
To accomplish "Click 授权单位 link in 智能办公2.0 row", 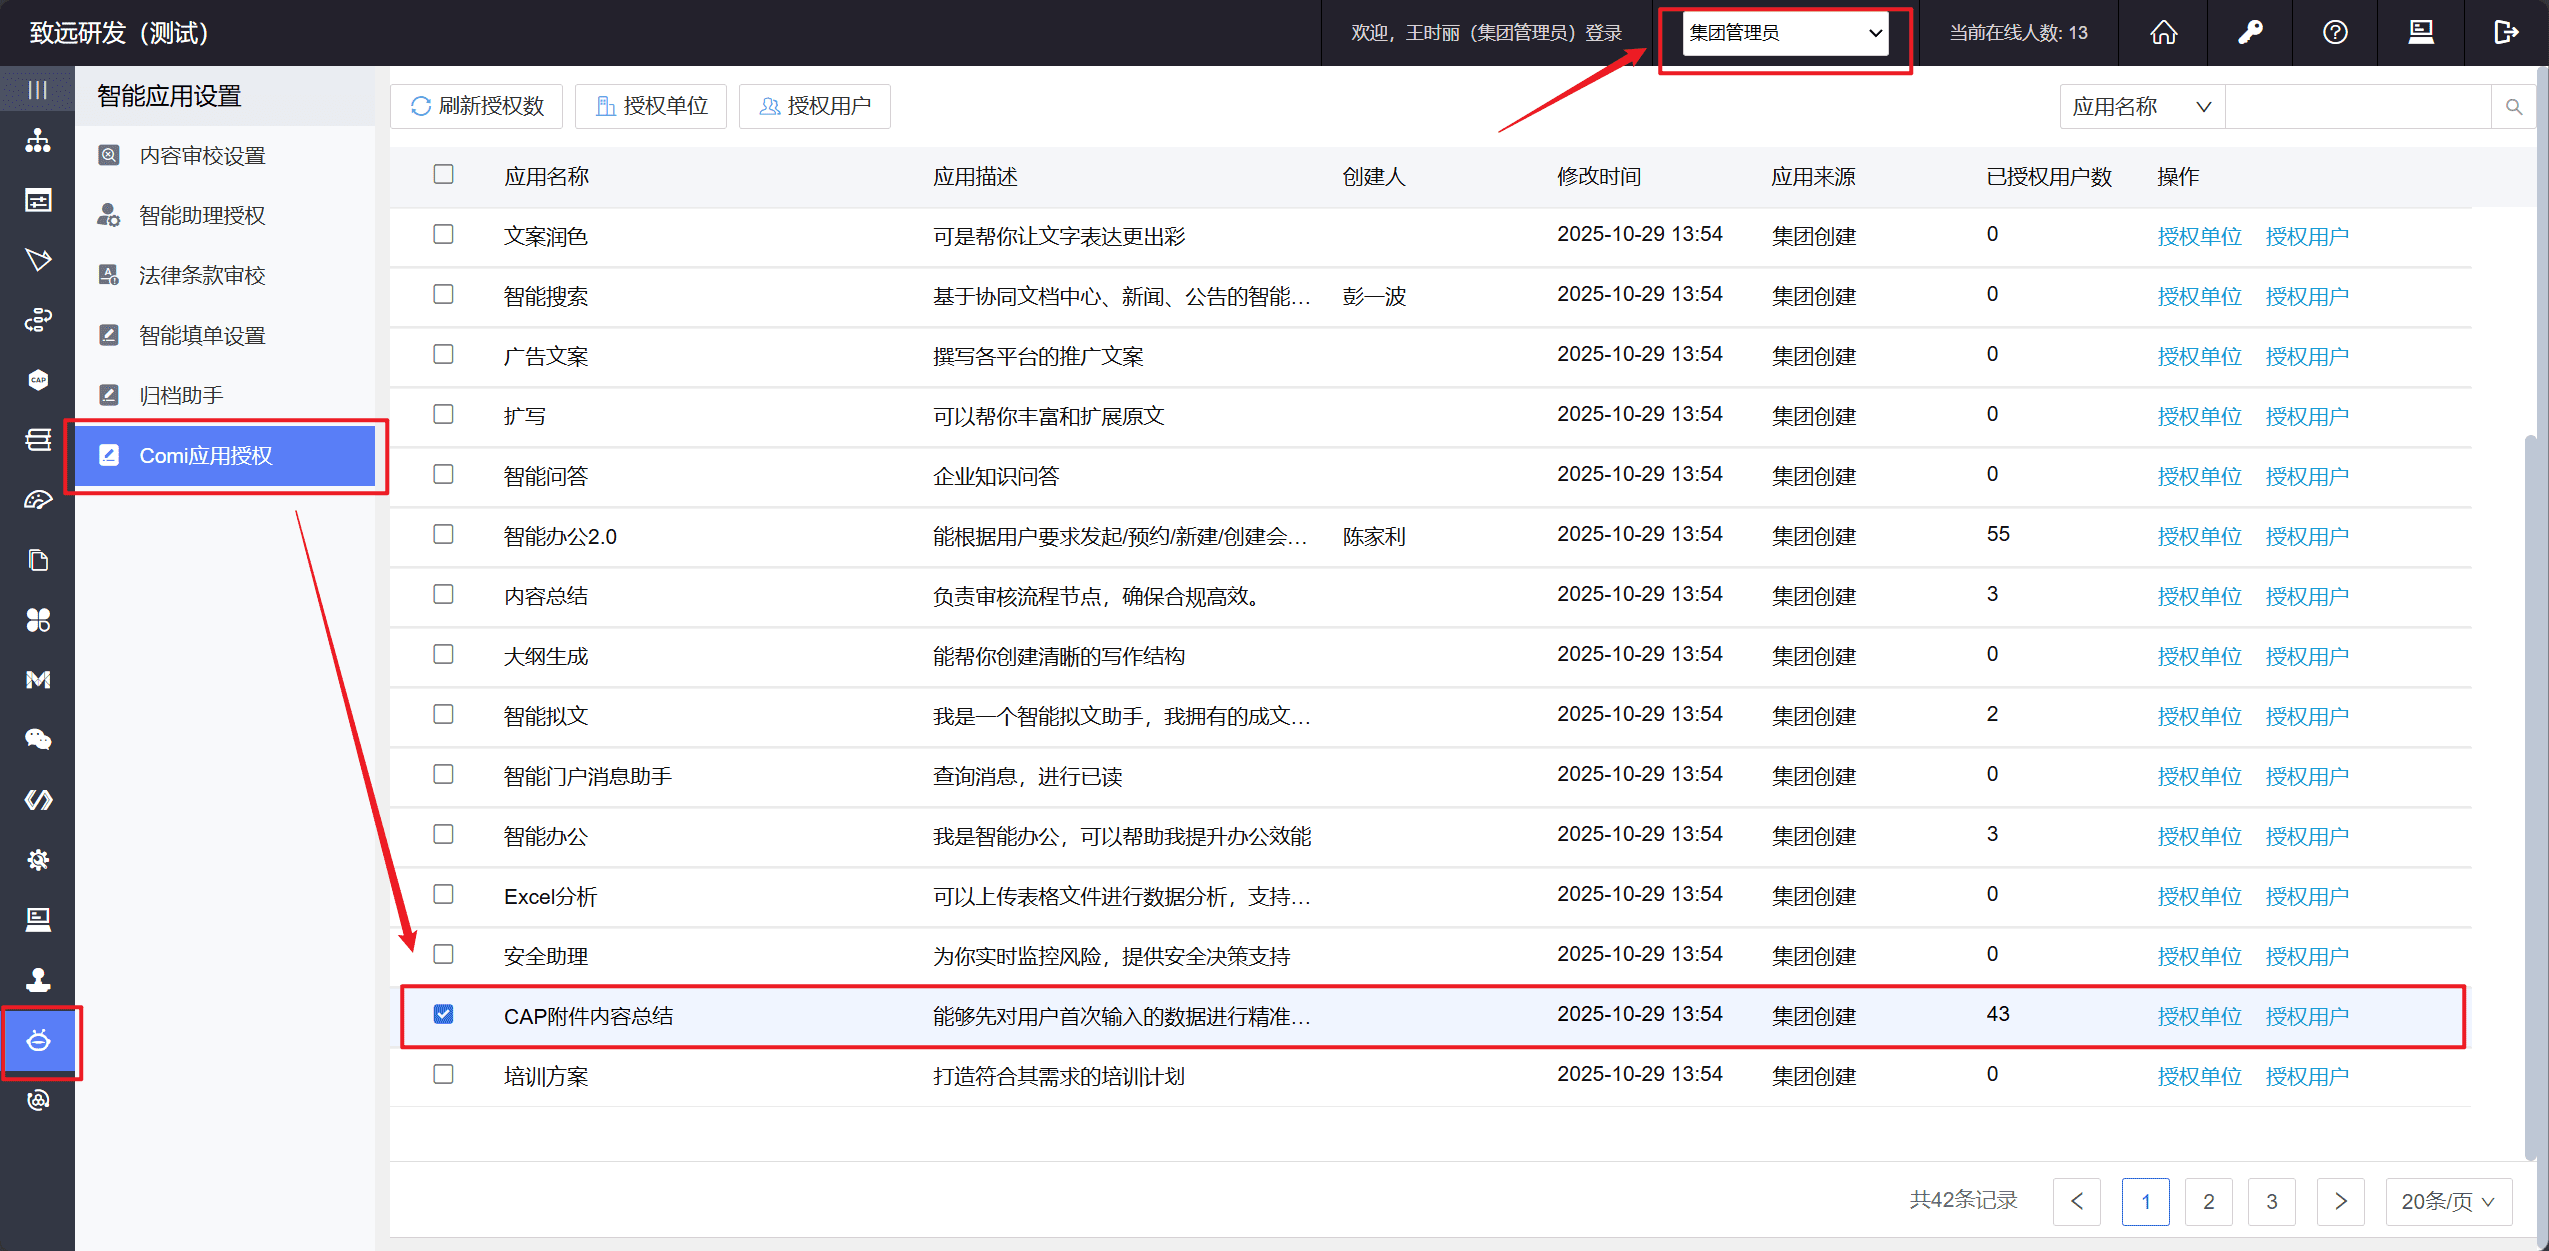I will pyautogui.click(x=2199, y=537).
